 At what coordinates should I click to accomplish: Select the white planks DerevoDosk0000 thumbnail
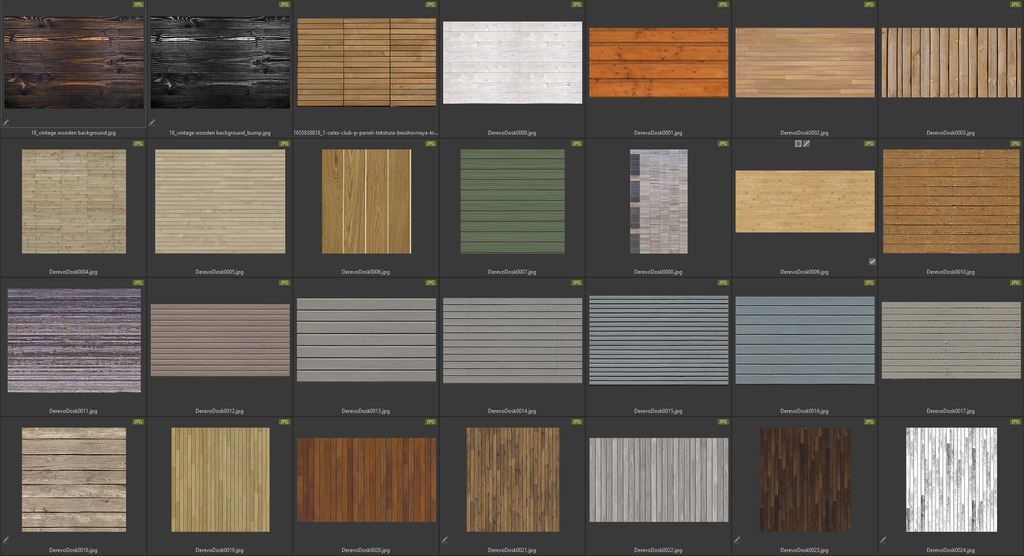[x=512, y=63]
